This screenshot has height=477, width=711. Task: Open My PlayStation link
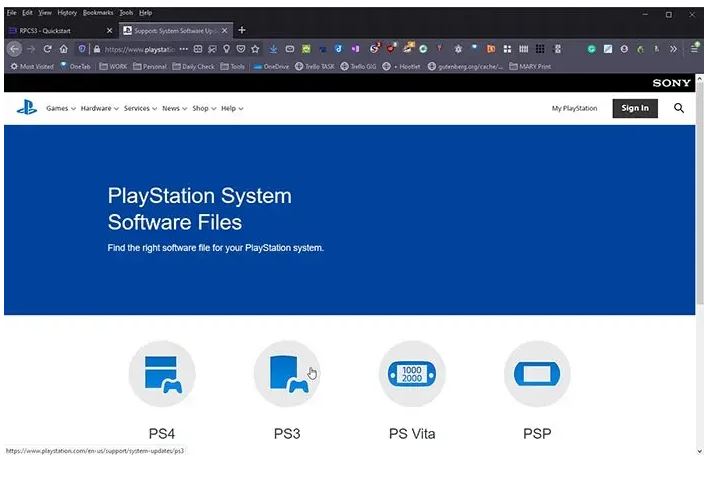click(x=574, y=108)
